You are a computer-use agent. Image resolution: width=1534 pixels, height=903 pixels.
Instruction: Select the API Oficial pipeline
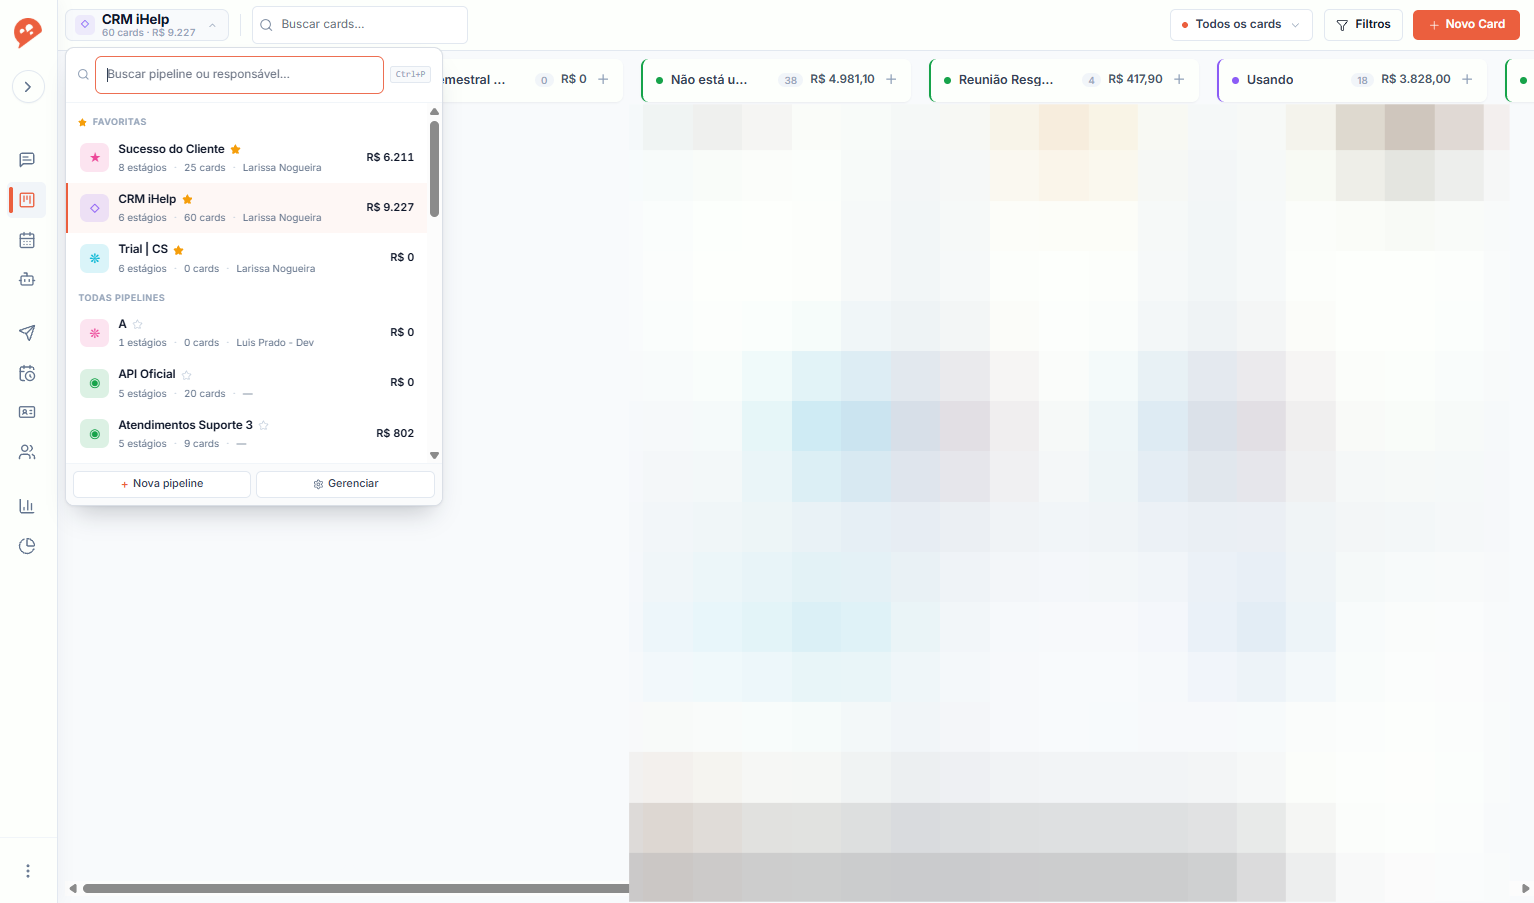[x=247, y=383]
